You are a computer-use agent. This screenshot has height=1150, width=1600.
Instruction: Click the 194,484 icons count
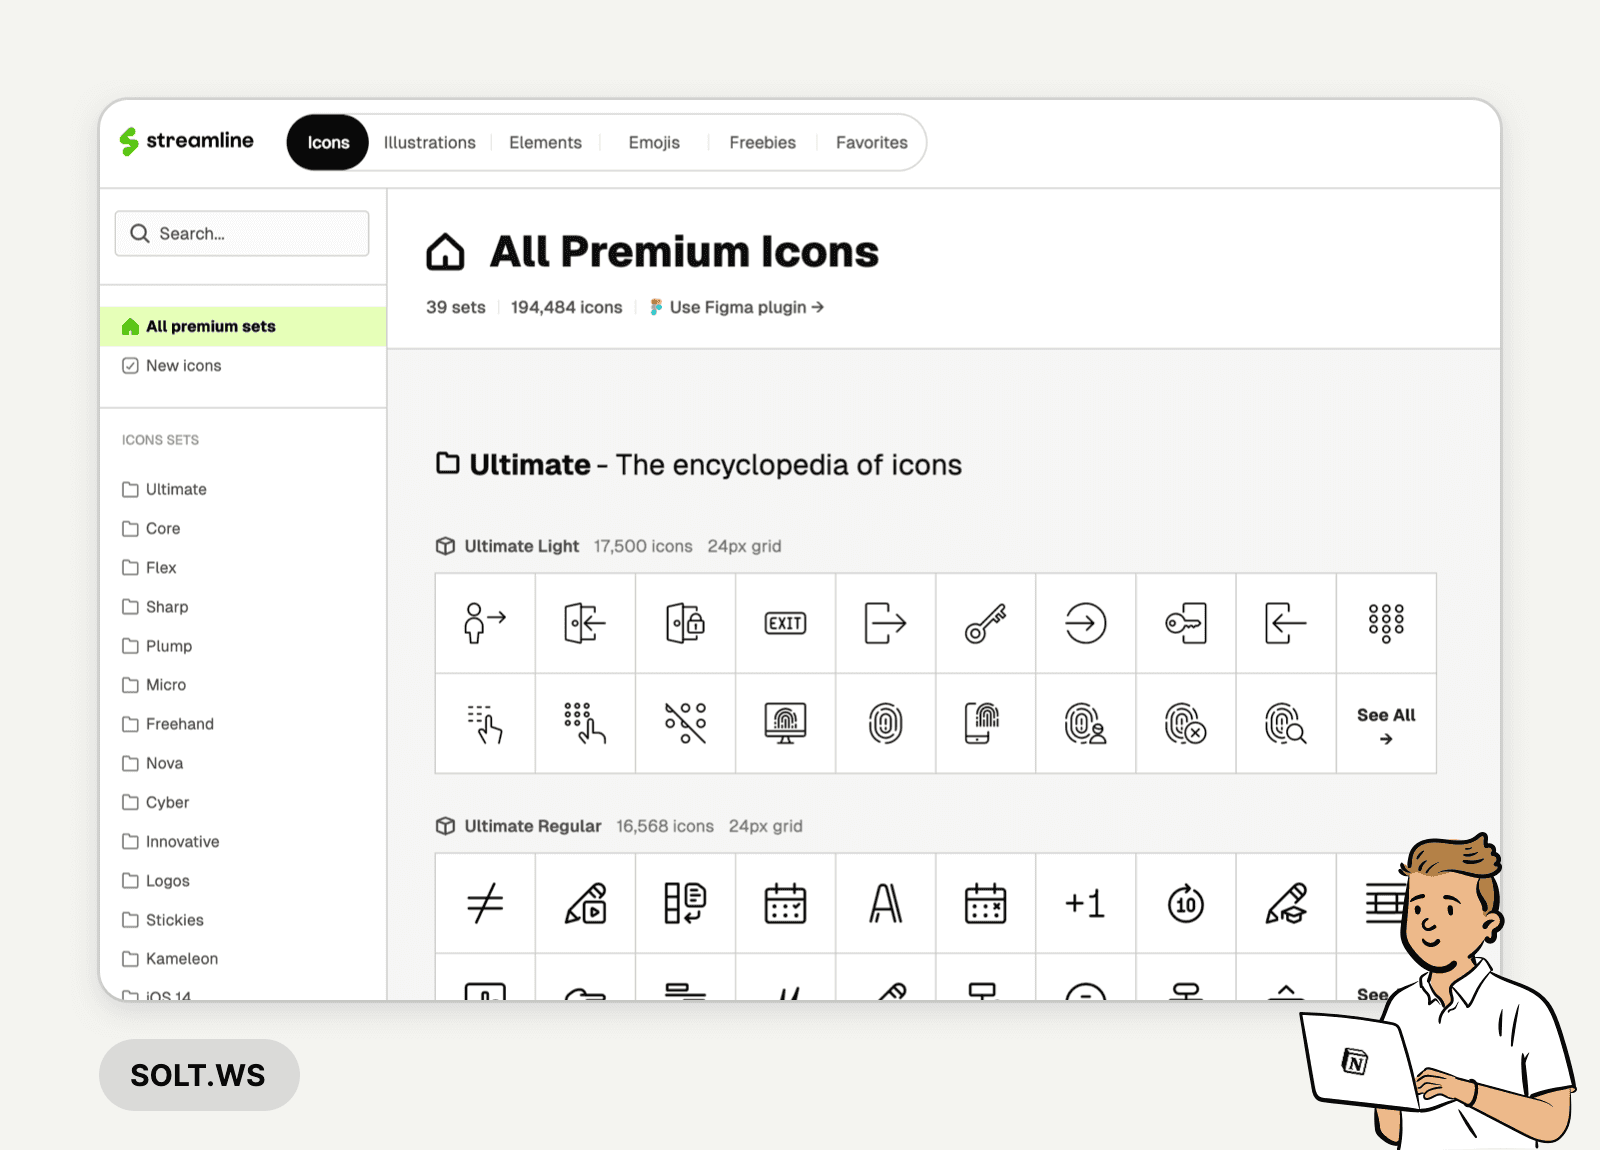566,307
